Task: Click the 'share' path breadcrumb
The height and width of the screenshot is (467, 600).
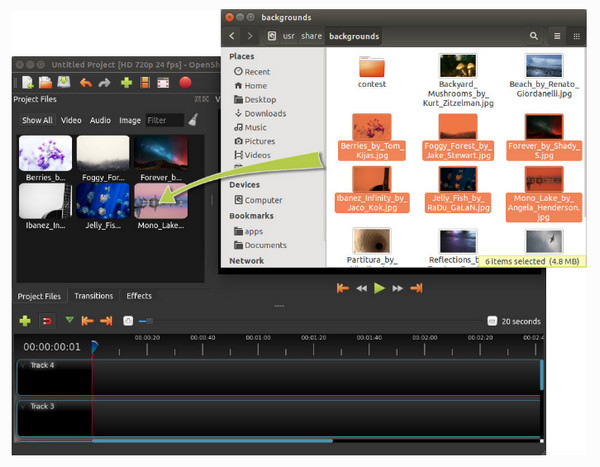Action: click(x=311, y=36)
